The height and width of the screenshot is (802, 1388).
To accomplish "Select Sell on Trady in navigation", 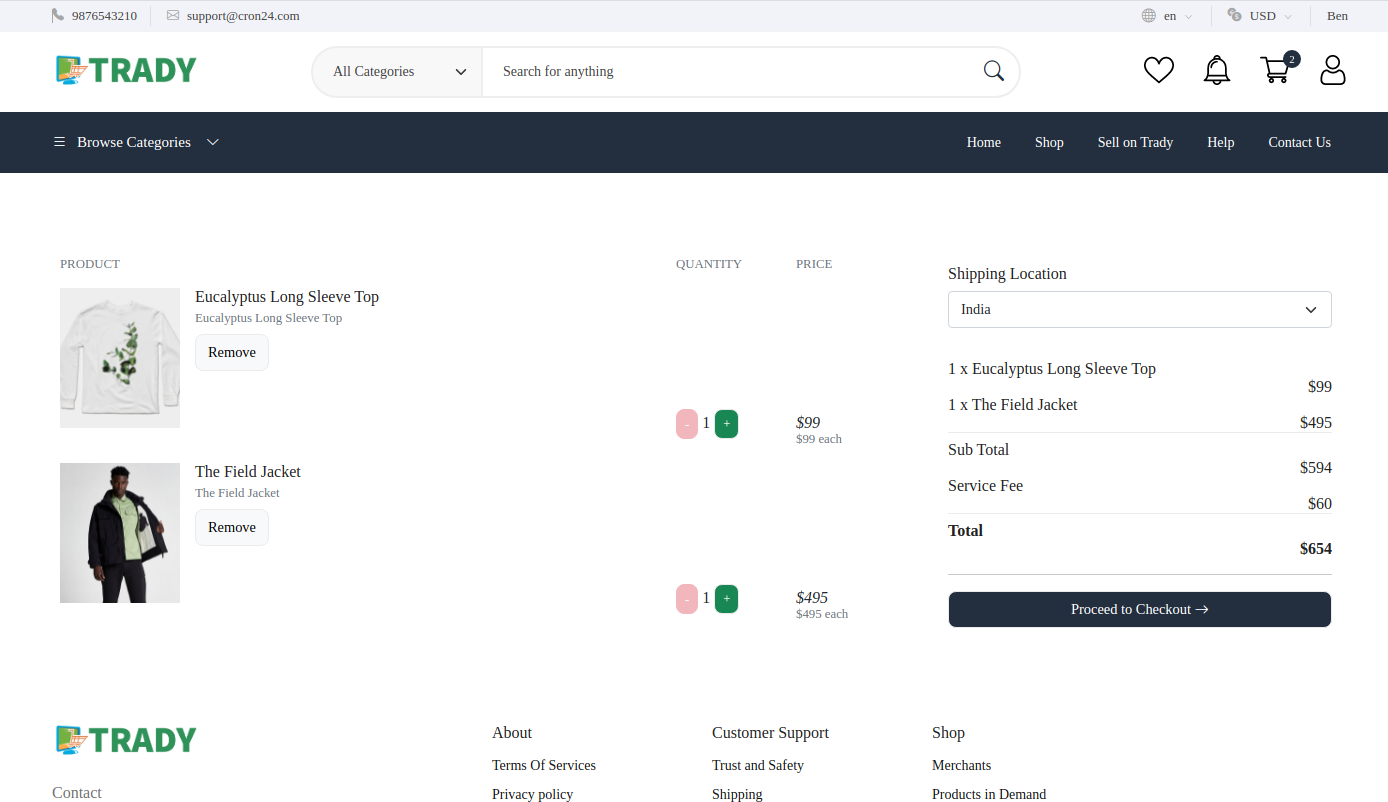I will 1135,142.
